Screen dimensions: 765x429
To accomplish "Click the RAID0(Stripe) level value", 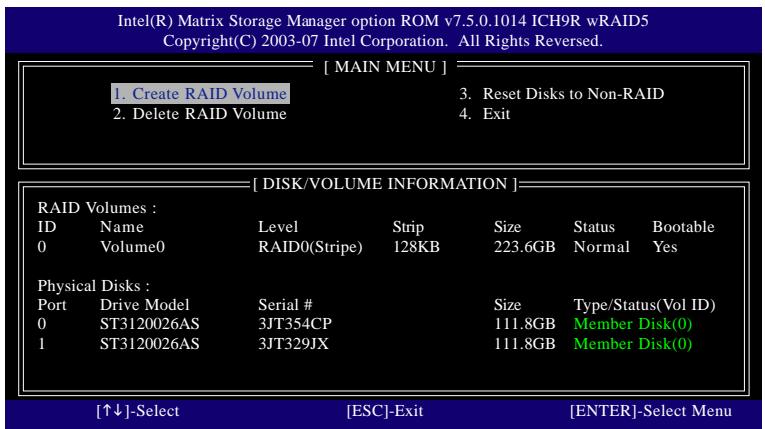I will (x=310, y=247).
